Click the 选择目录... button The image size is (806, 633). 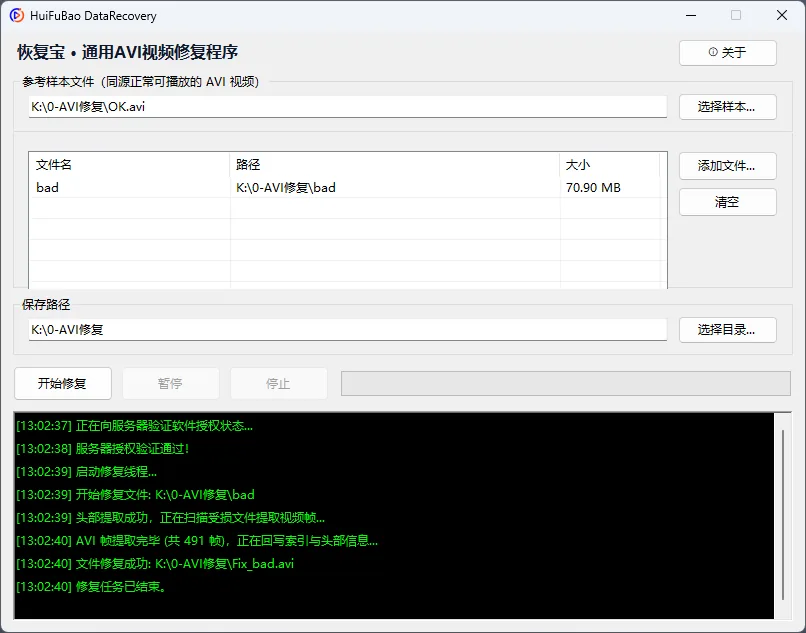click(x=727, y=330)
